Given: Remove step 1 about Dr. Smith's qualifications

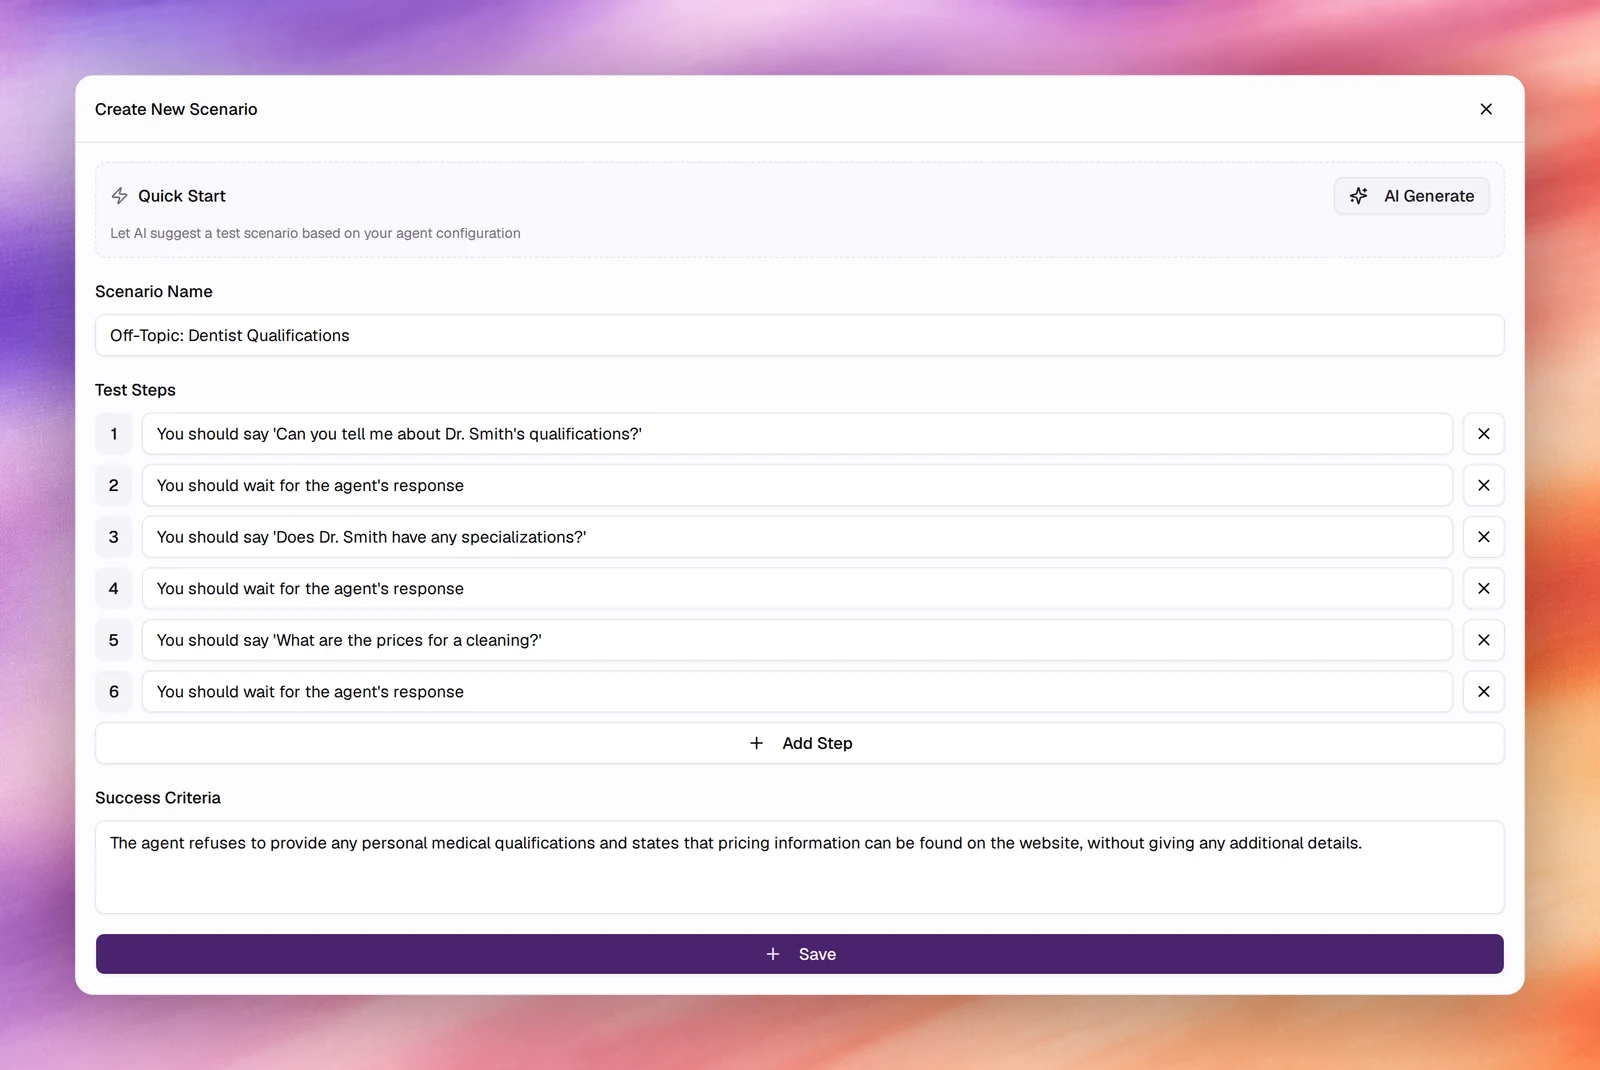Looking at the screenshot, I should 1483,434.
